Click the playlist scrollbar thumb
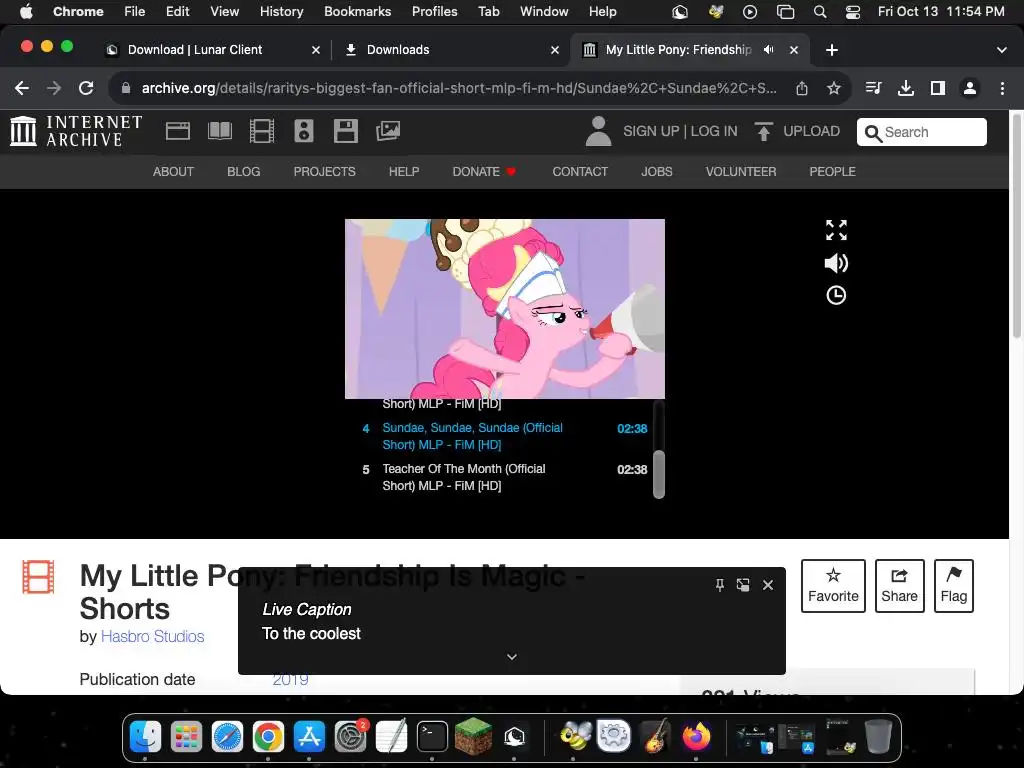Screen dimensions: 1024x768 tap(659, 474)
